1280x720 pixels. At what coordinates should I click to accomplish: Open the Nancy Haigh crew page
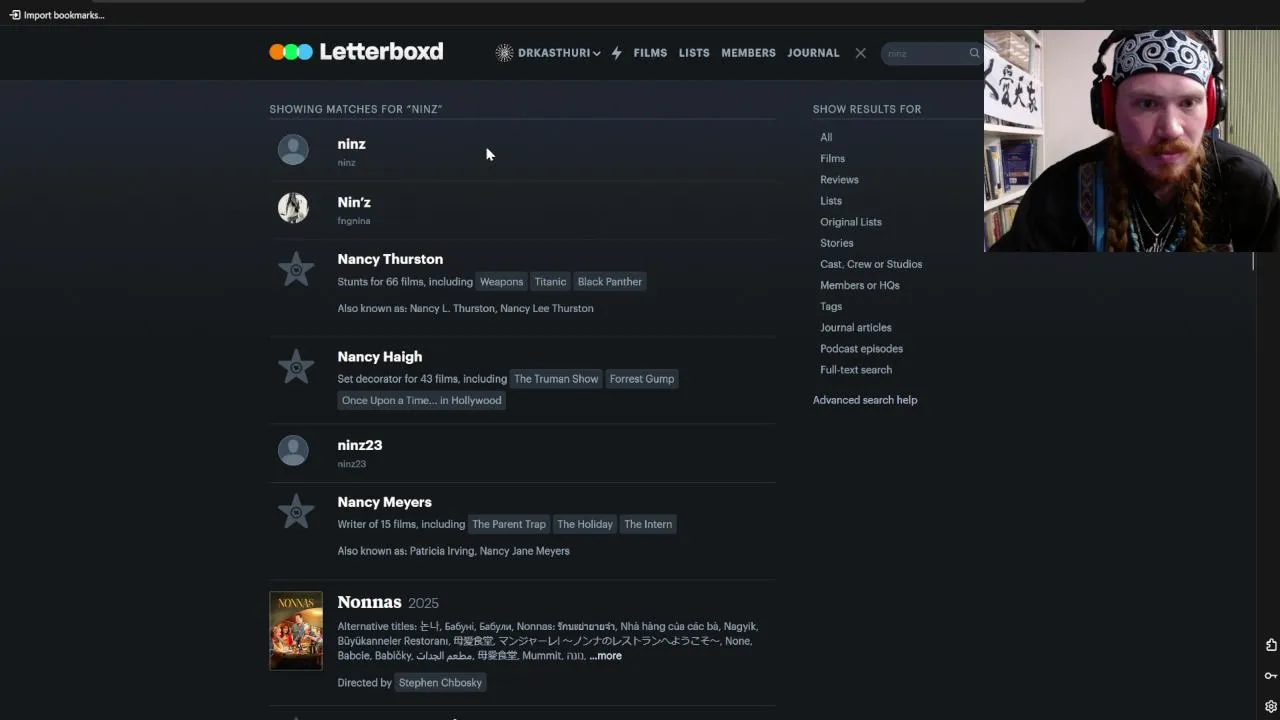[380, 356]
